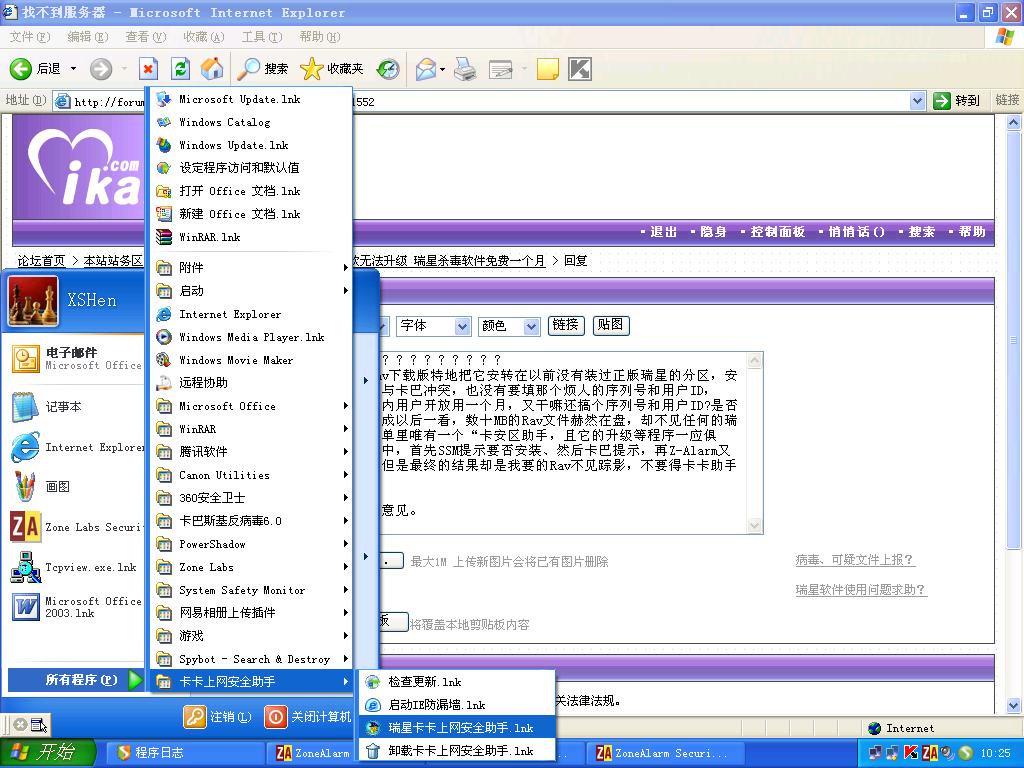1024x768 pixels.
Task: Open the 工具(T) menu in menu bar
Action: click(261, 37)
